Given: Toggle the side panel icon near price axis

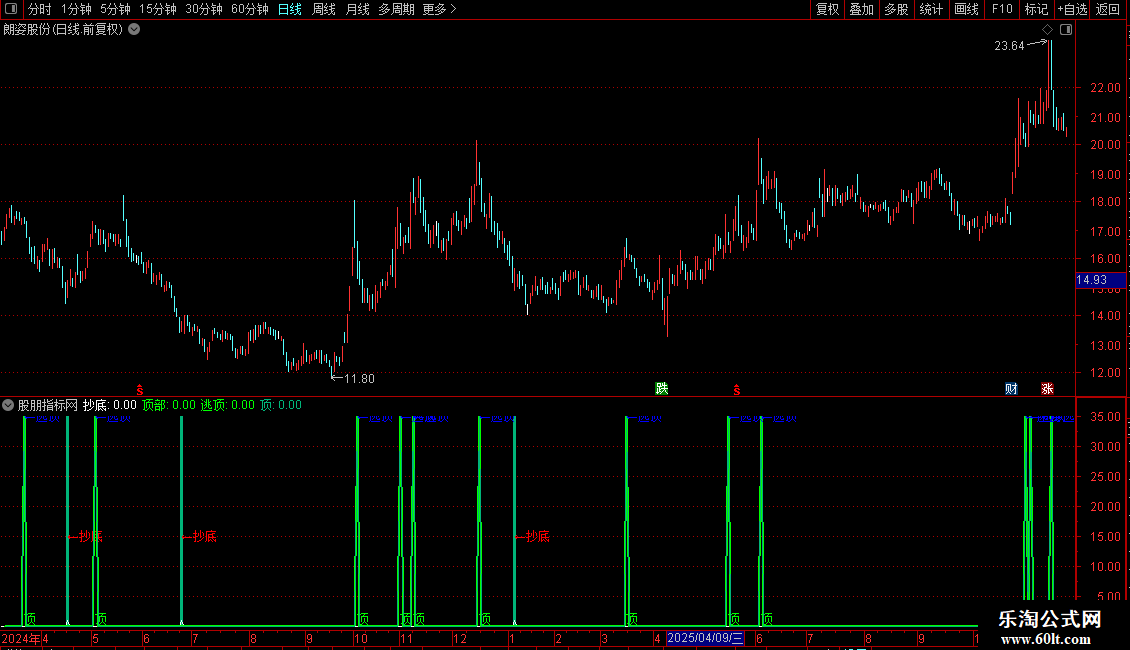Looking at the screenshot, I should tap(1066, 30).
